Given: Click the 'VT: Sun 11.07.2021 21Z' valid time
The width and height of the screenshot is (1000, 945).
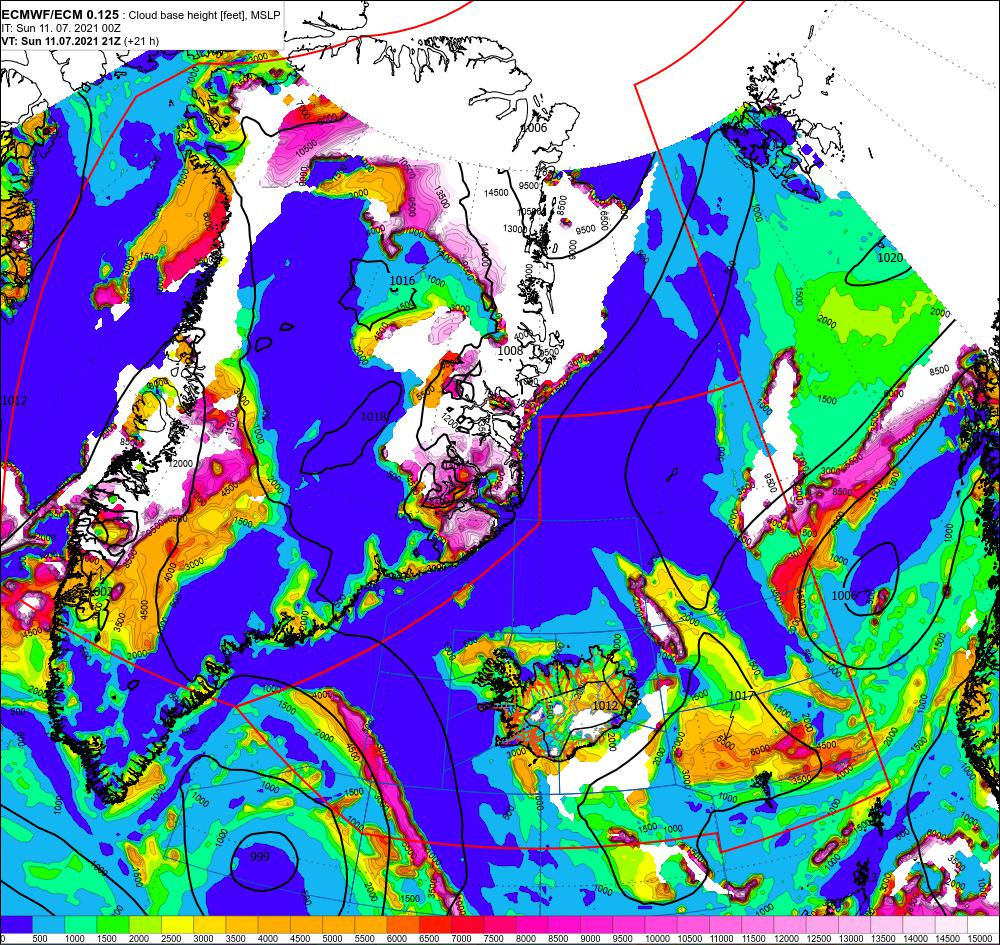Looking at the screenshot, I should [61, 41].
